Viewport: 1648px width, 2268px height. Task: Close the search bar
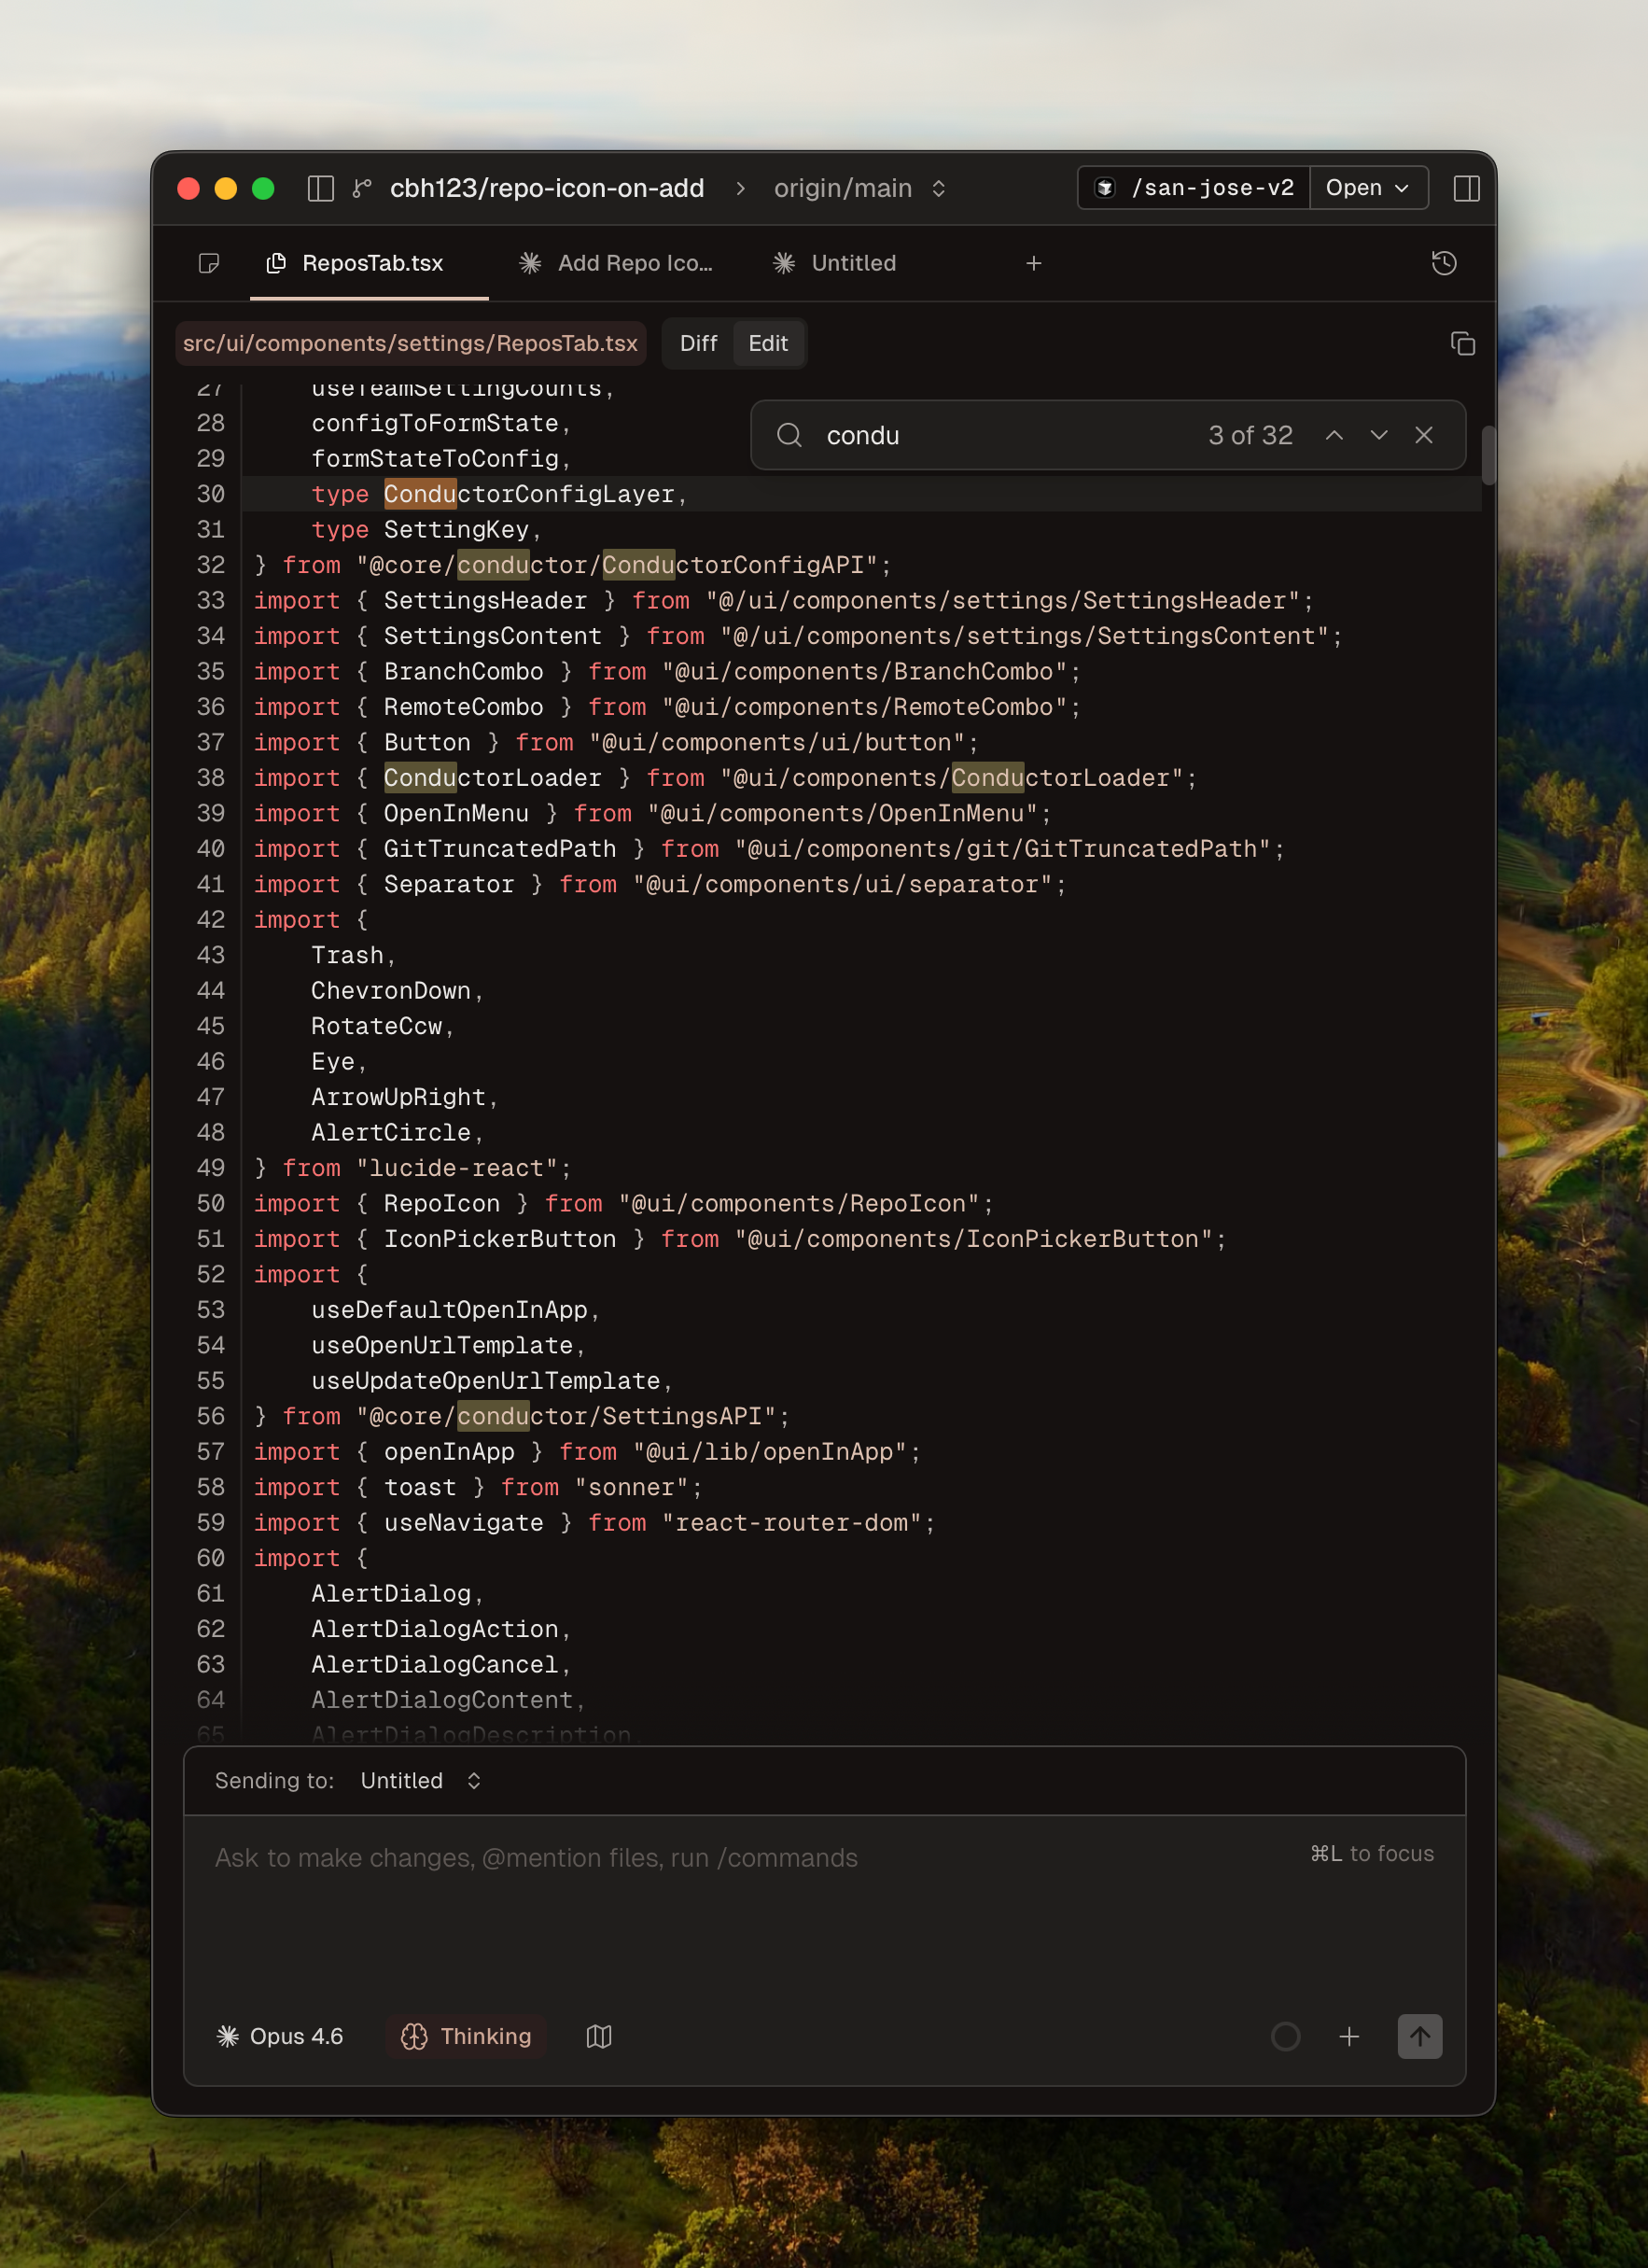1423,435
